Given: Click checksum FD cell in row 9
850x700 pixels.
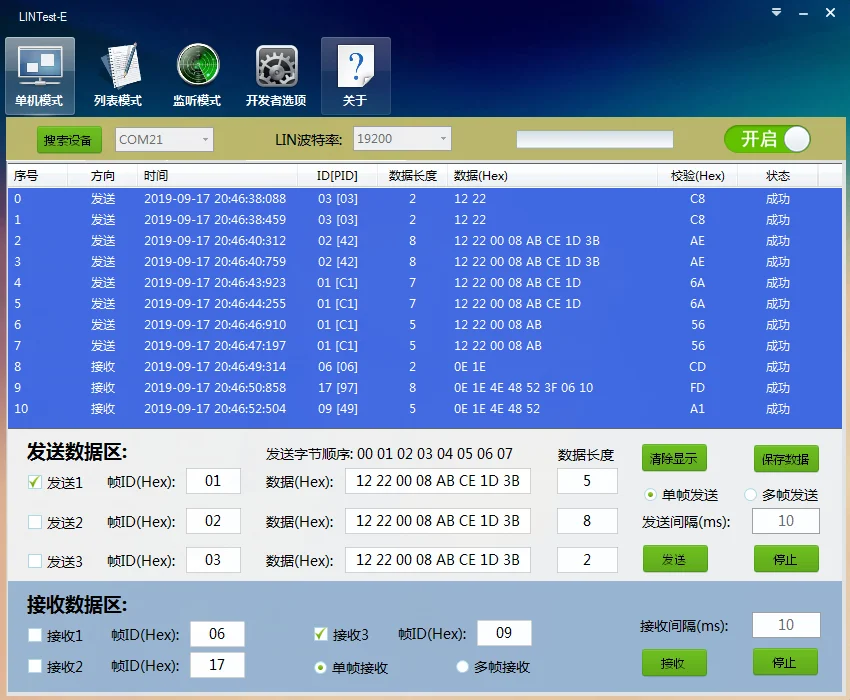Looking at the screenshot, I should [698, 388].
